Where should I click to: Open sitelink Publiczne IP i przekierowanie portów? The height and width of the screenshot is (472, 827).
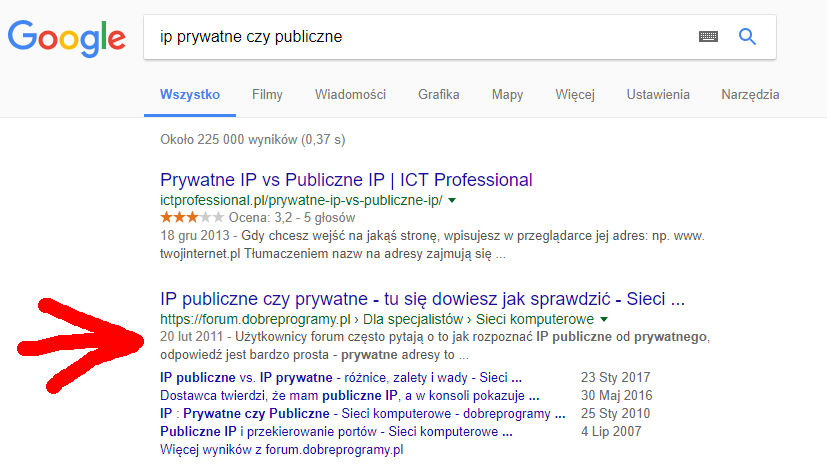pos(336,431)
